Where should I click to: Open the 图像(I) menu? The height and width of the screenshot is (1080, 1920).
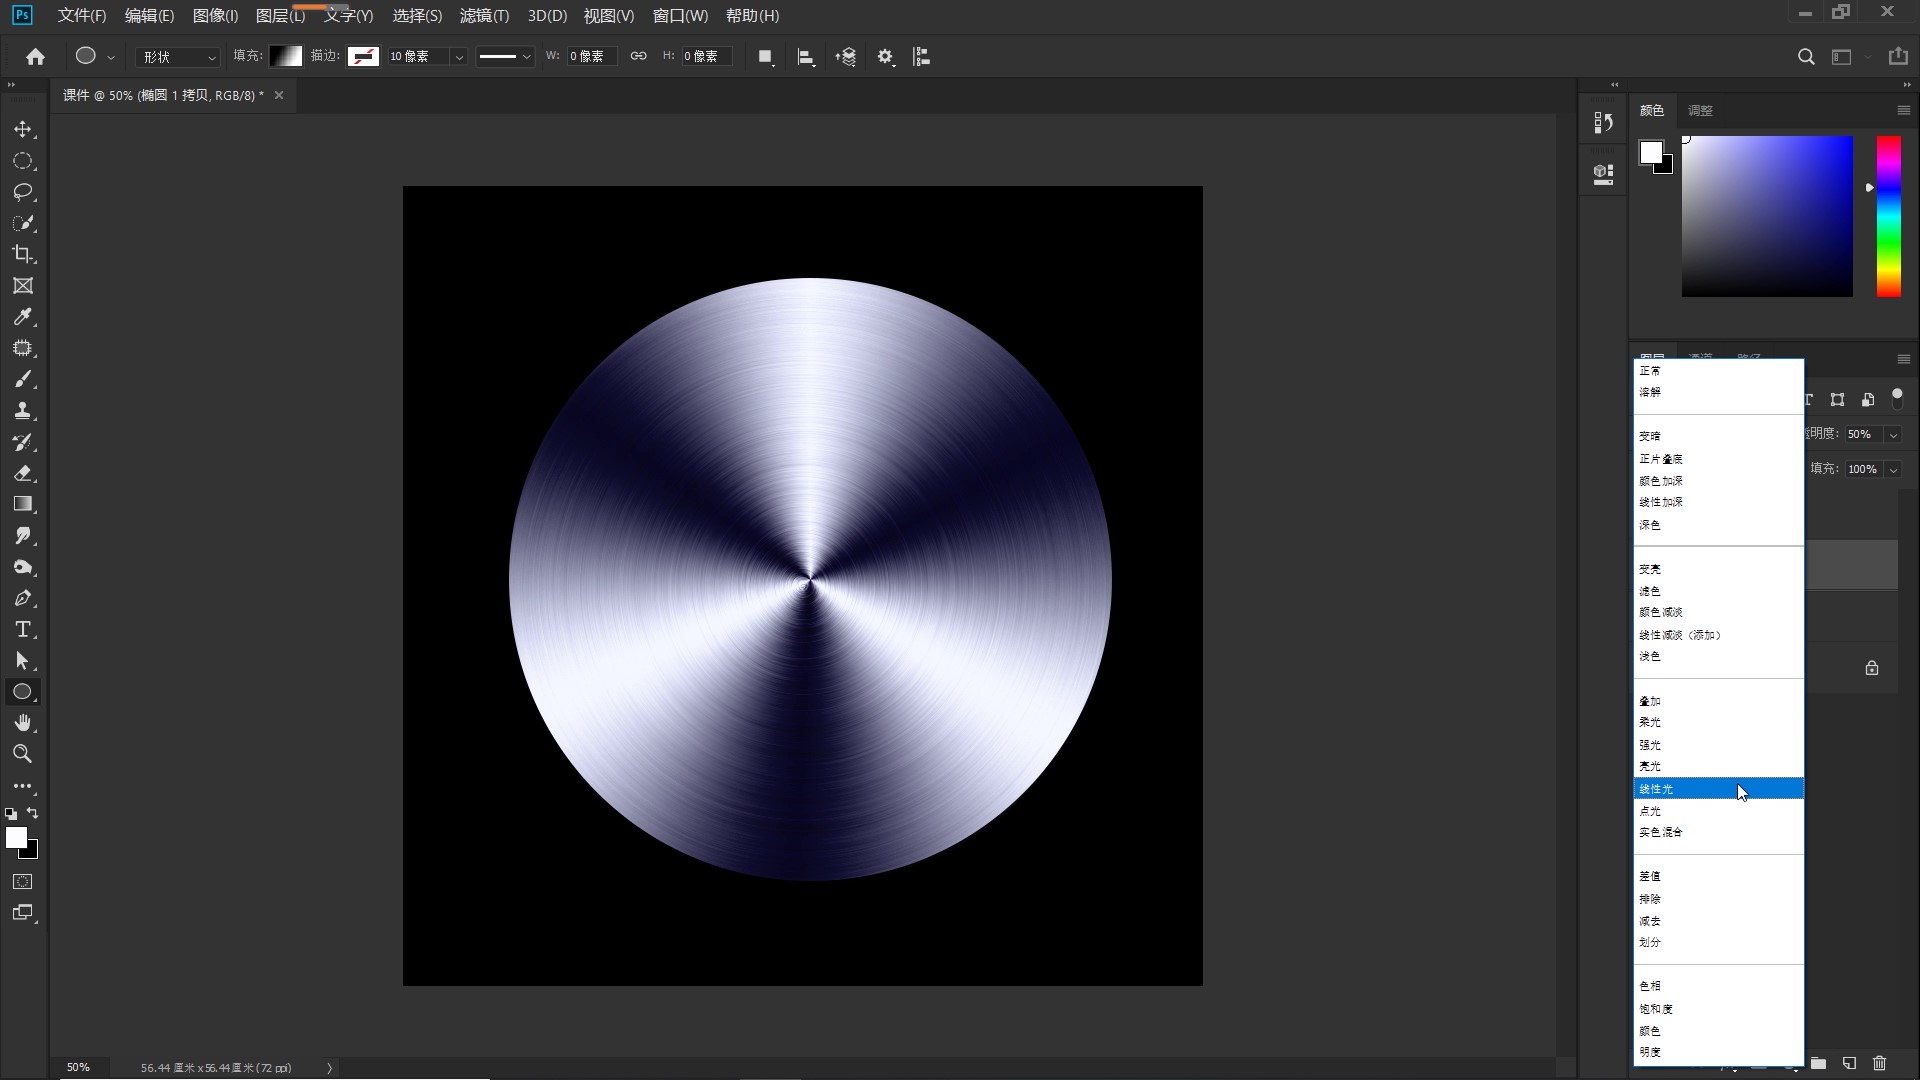[215, 16]
